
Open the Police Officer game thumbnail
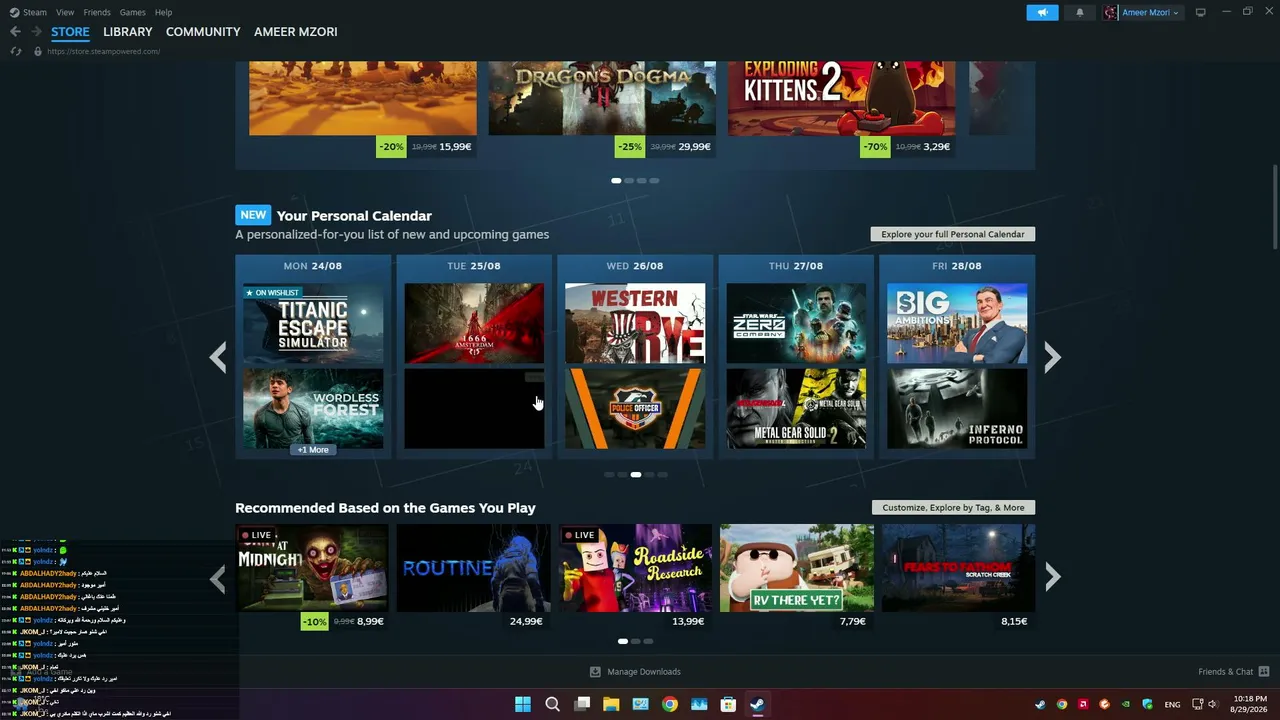[x=635, y=408]
